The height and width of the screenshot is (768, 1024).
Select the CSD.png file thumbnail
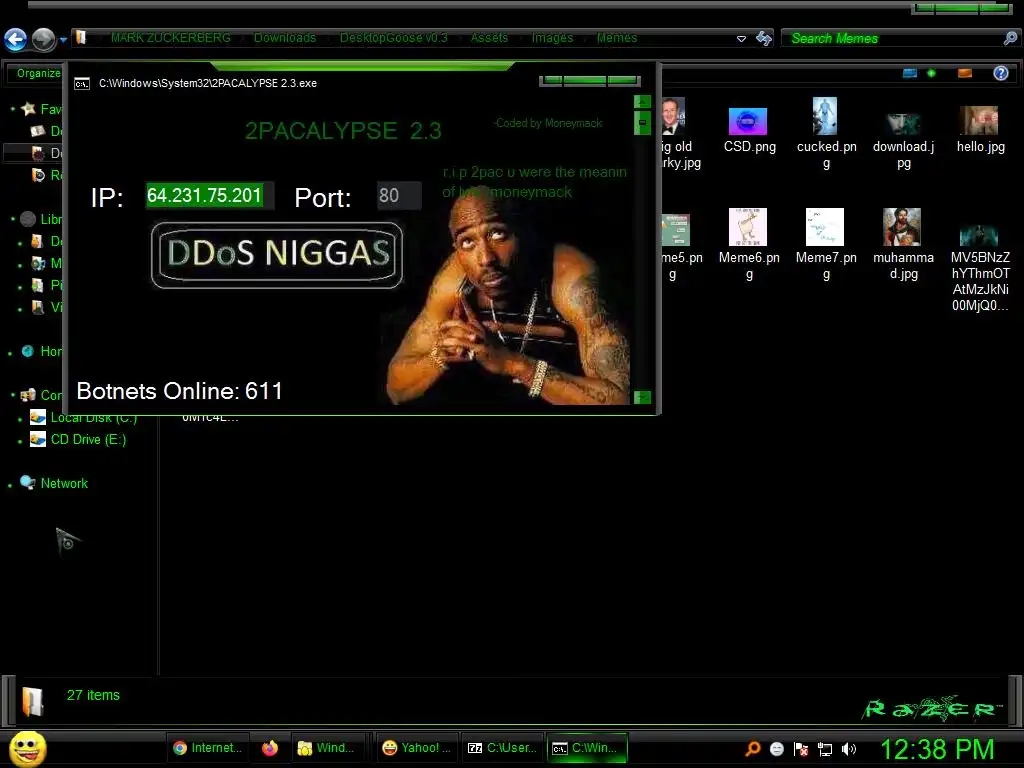748,121
